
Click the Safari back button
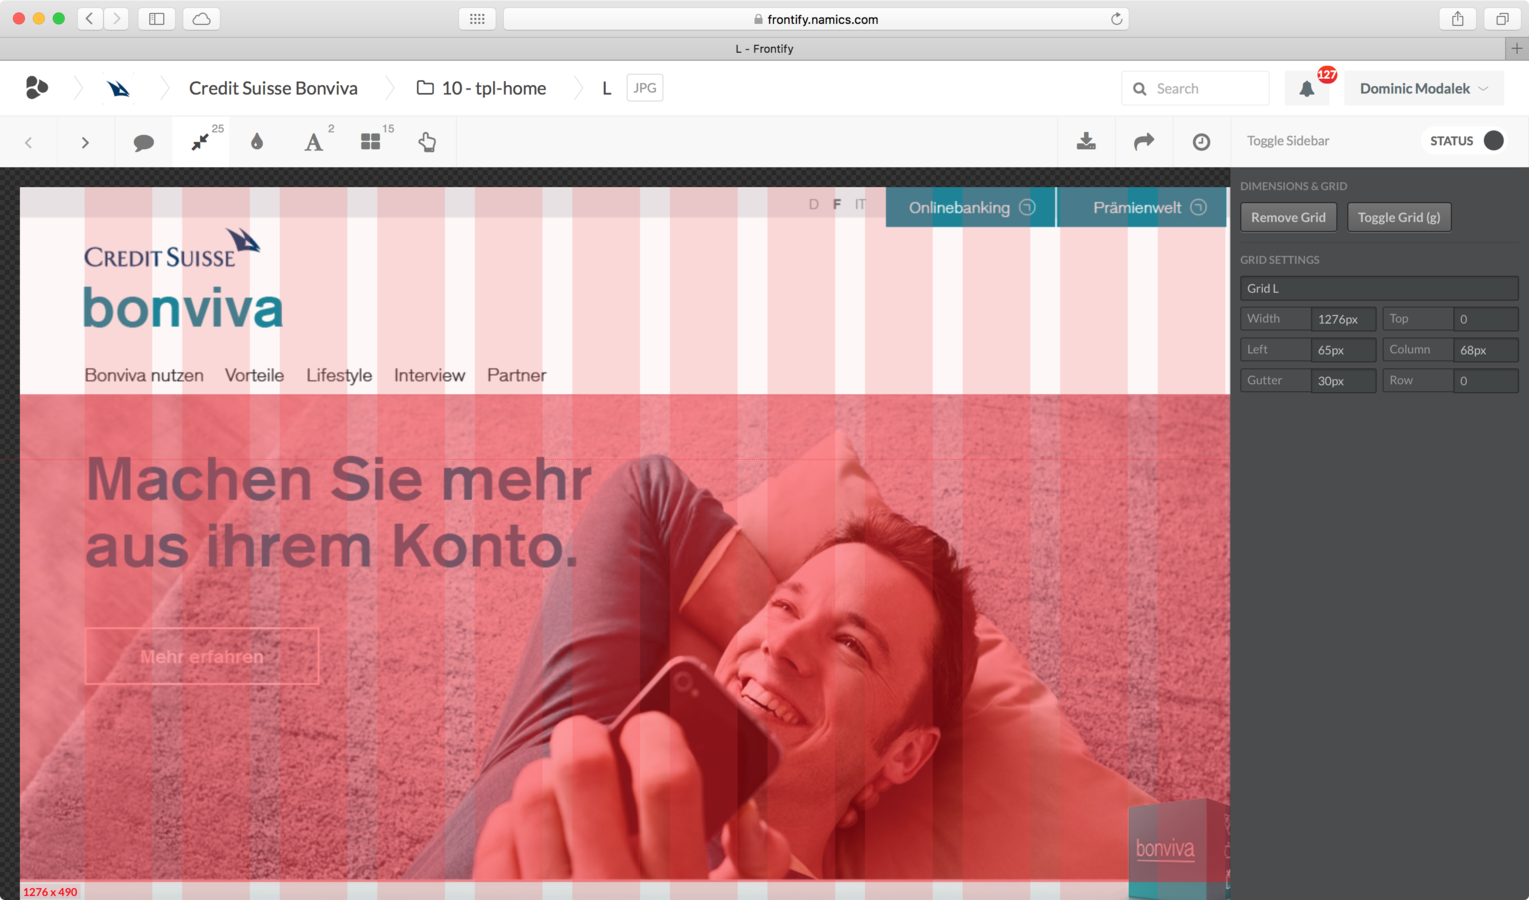[x=89, y=18]
